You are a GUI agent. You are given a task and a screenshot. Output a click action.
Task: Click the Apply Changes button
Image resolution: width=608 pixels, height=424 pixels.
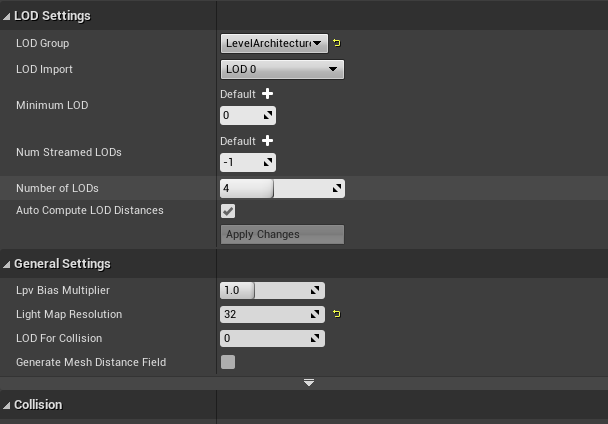coord(282,234)
